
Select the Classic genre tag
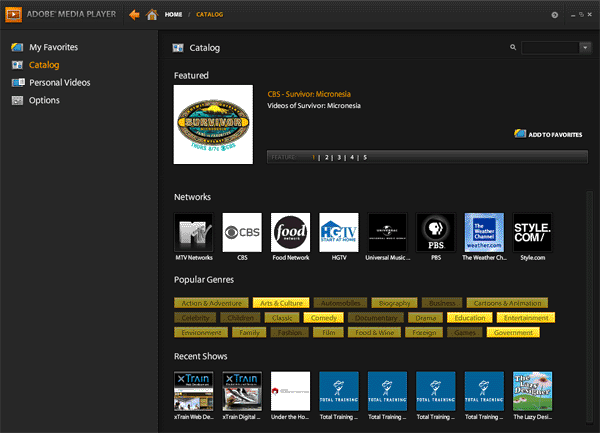[282, 317]
